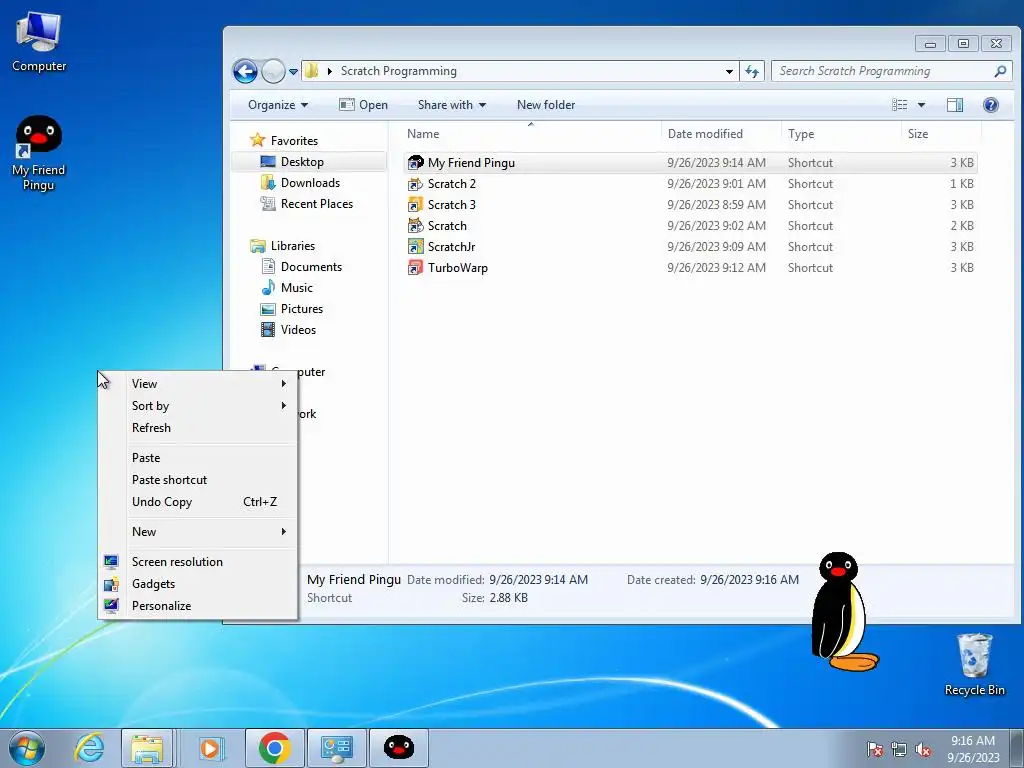Click the search magnifier icon
The width and height of the screenshot is (1024, 768).
(1000, 71)
